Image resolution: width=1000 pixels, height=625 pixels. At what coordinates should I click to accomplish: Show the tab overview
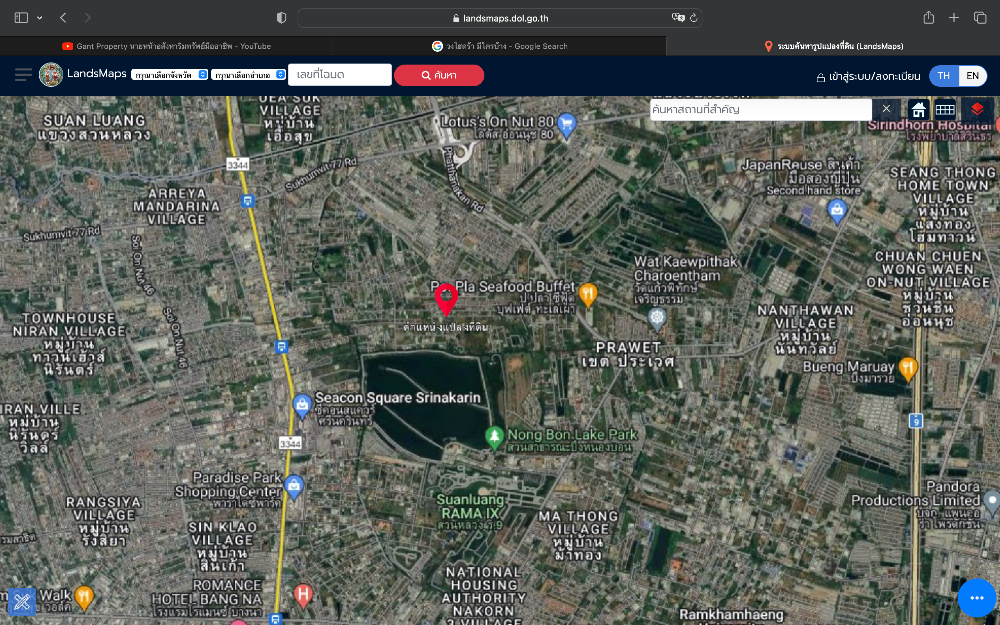coord(980,18)
